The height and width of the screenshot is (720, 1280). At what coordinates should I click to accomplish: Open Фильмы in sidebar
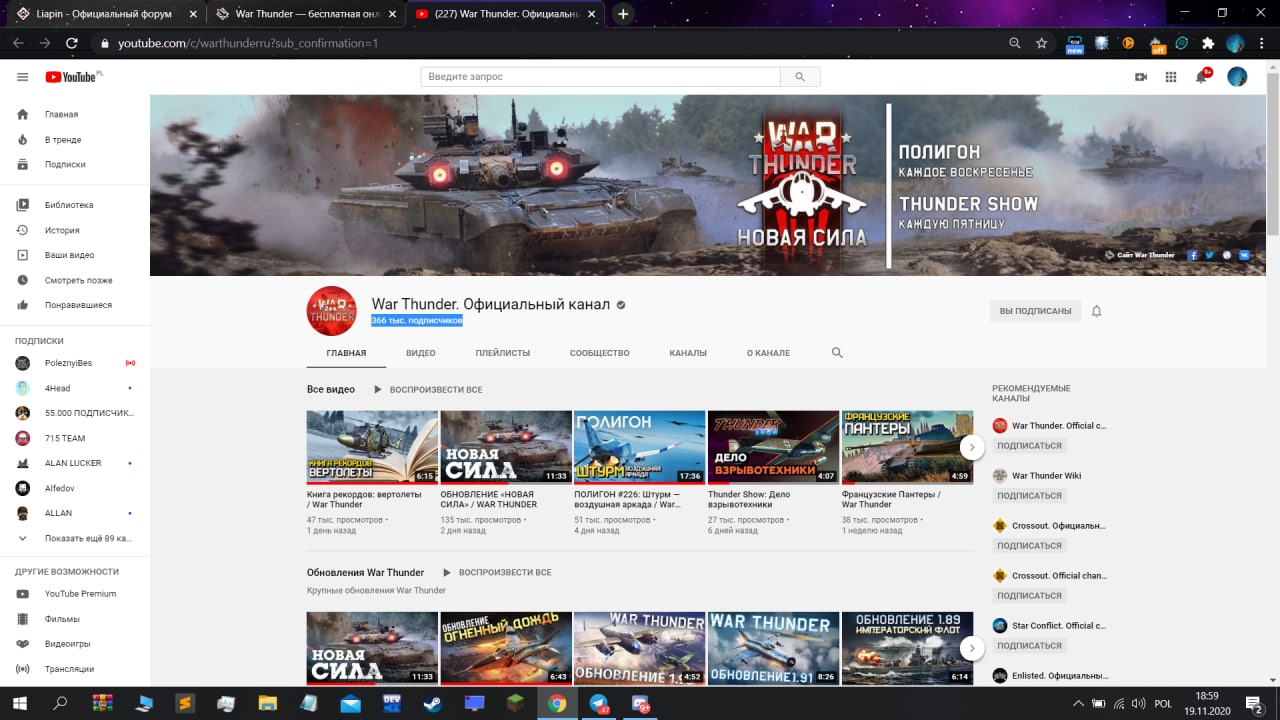click(x=75, y=619)
